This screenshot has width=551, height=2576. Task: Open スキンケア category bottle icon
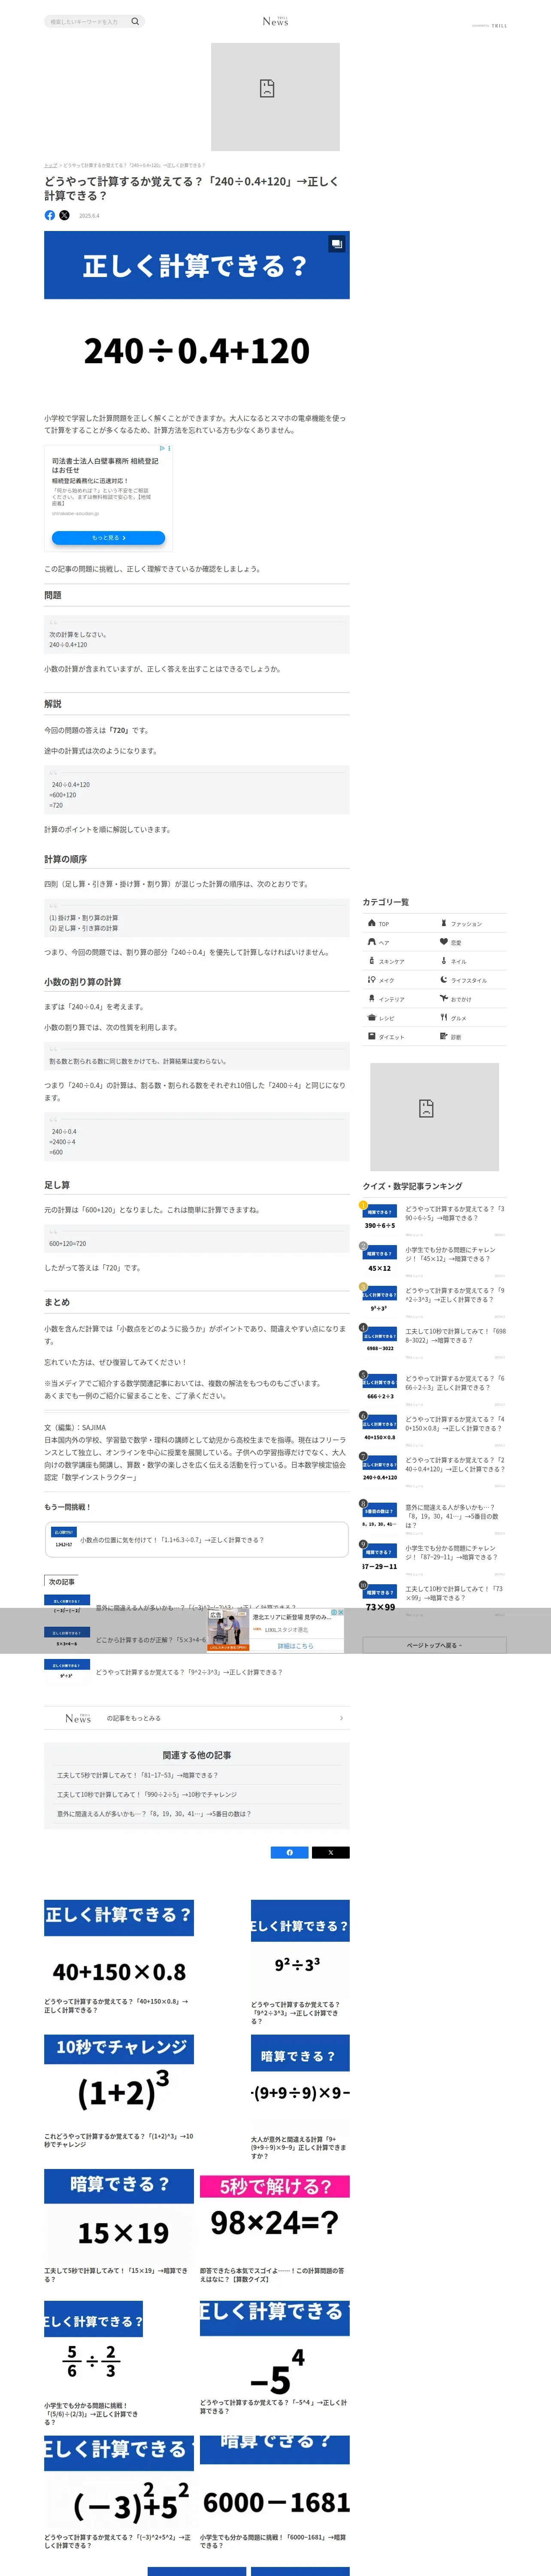pos(372,961)
